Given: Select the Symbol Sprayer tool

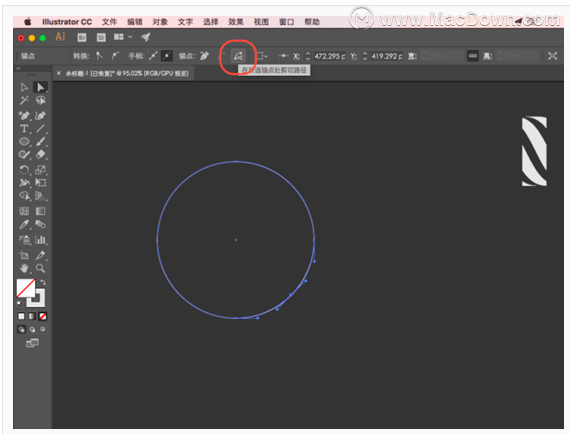Looking at the screenshot, I should (24, 240).
